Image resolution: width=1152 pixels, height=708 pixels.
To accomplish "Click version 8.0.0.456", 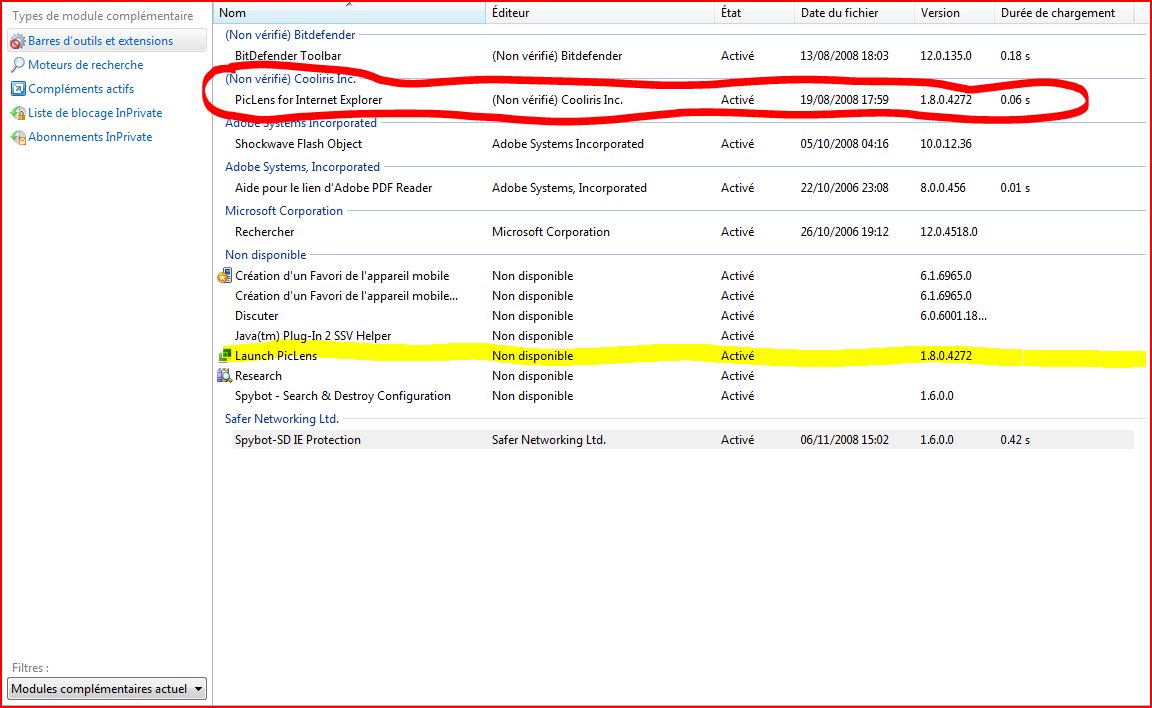I will [943, 188].
